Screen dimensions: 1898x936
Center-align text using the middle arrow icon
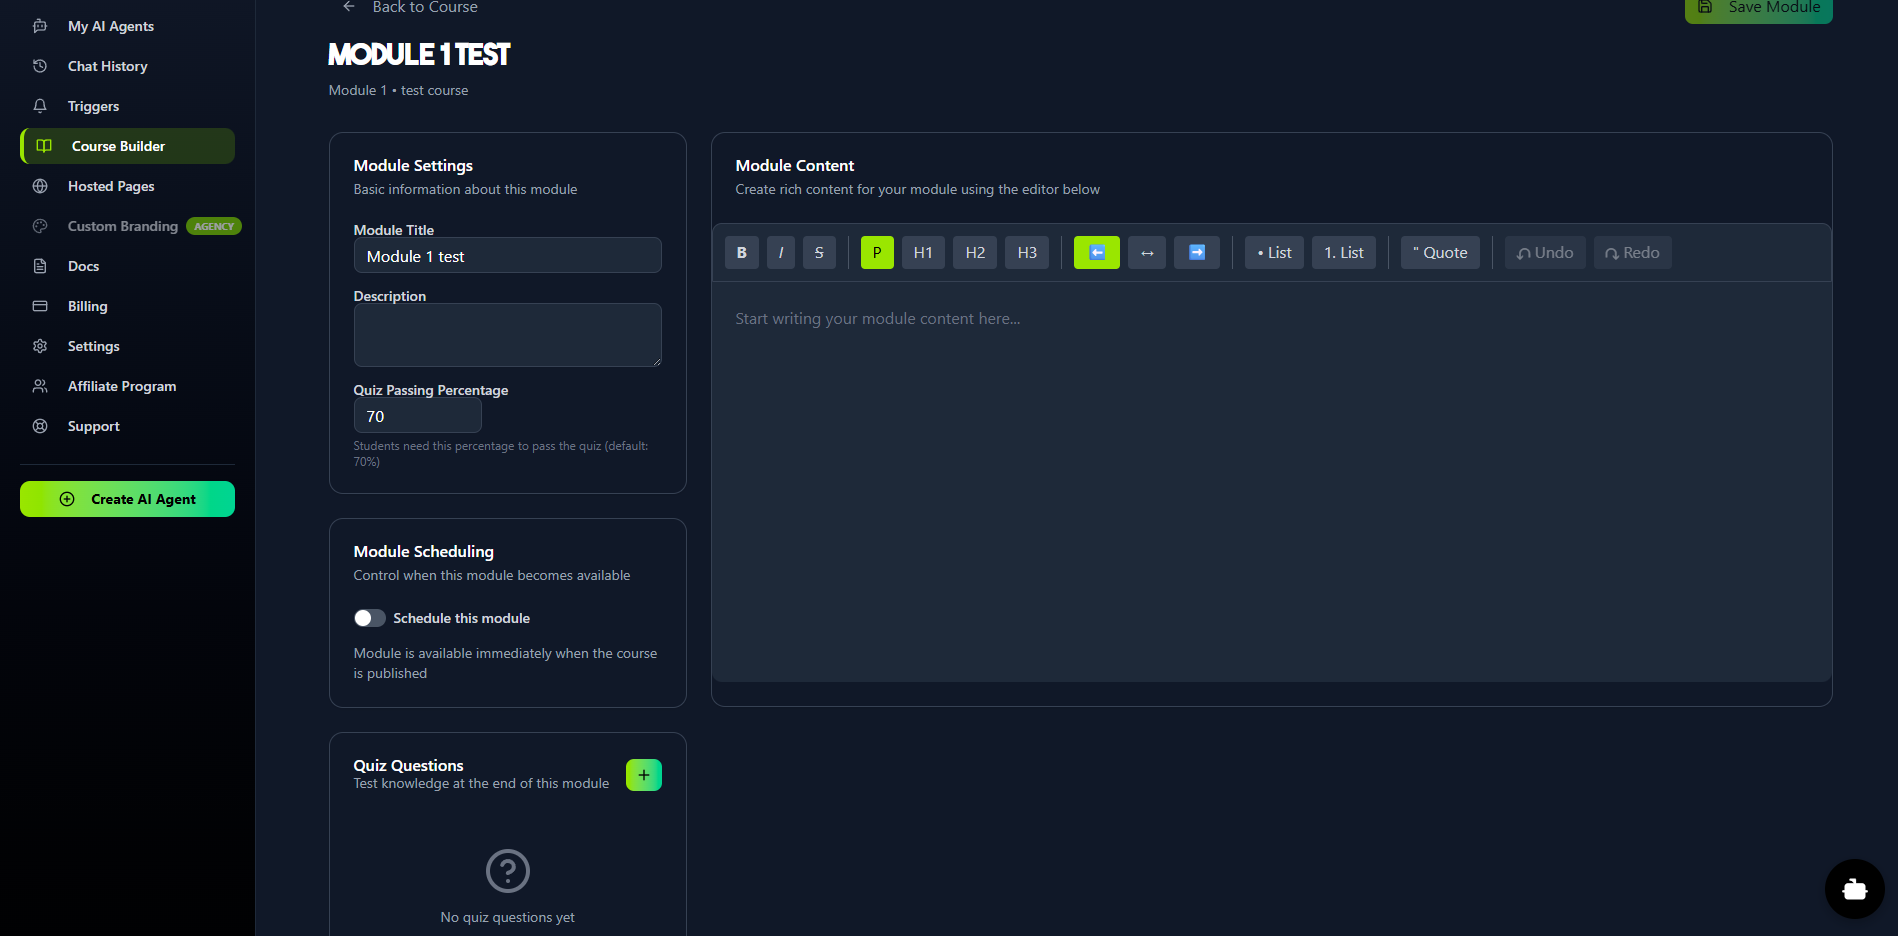pyautogui.click(x=1146, y=253)
